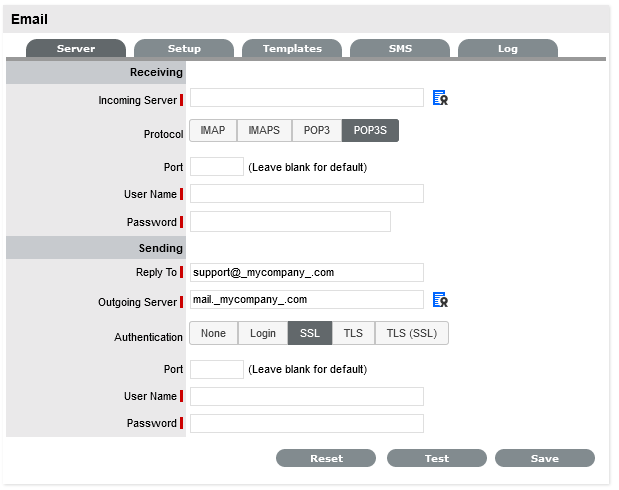Set Authentication to Login
Viewport: 619px width, 490px height.
[x=263, y=333]
